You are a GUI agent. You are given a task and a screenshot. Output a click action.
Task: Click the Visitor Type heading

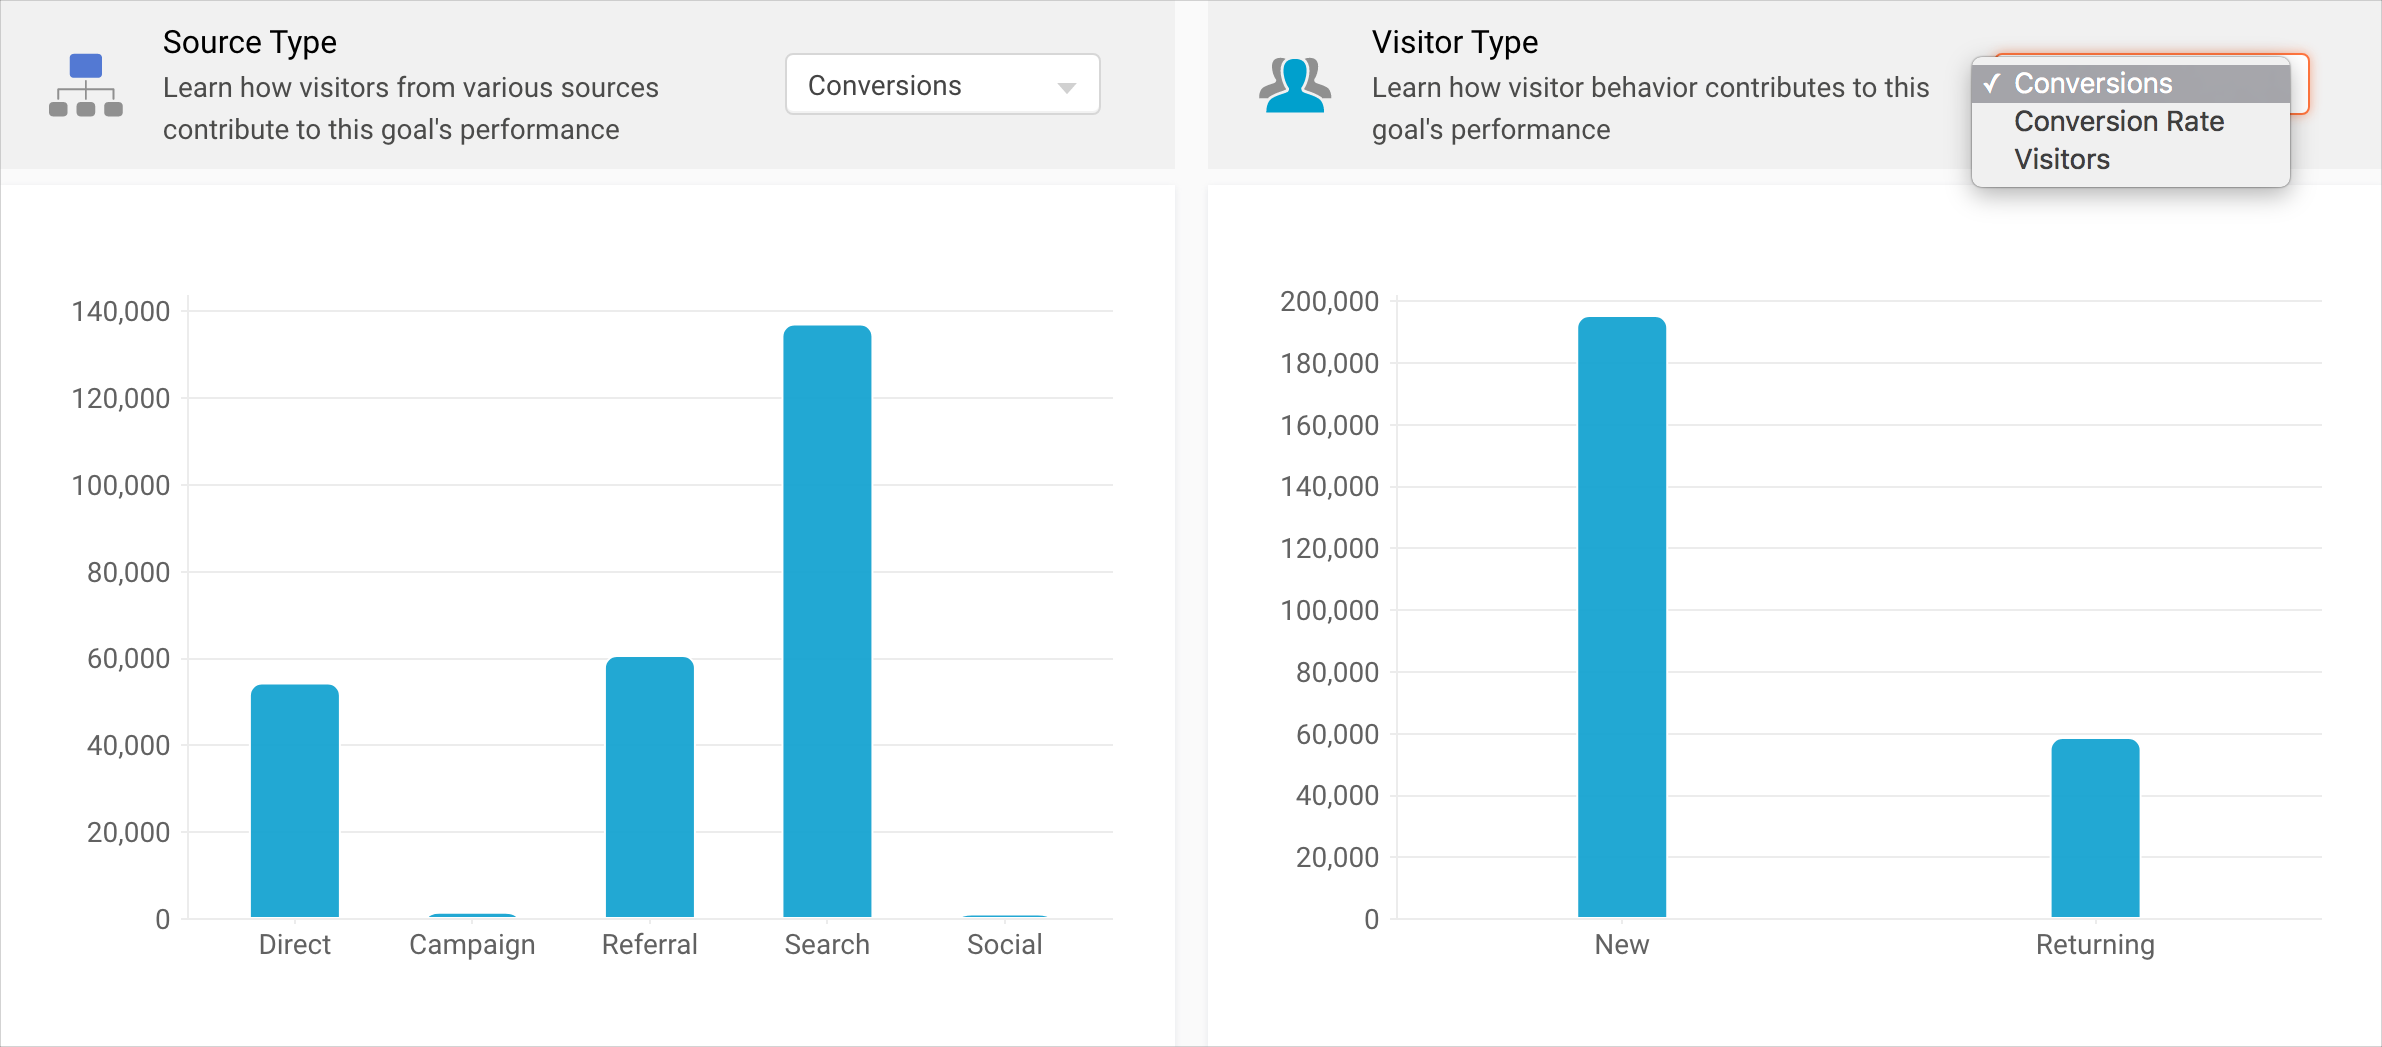[1454, 42]
